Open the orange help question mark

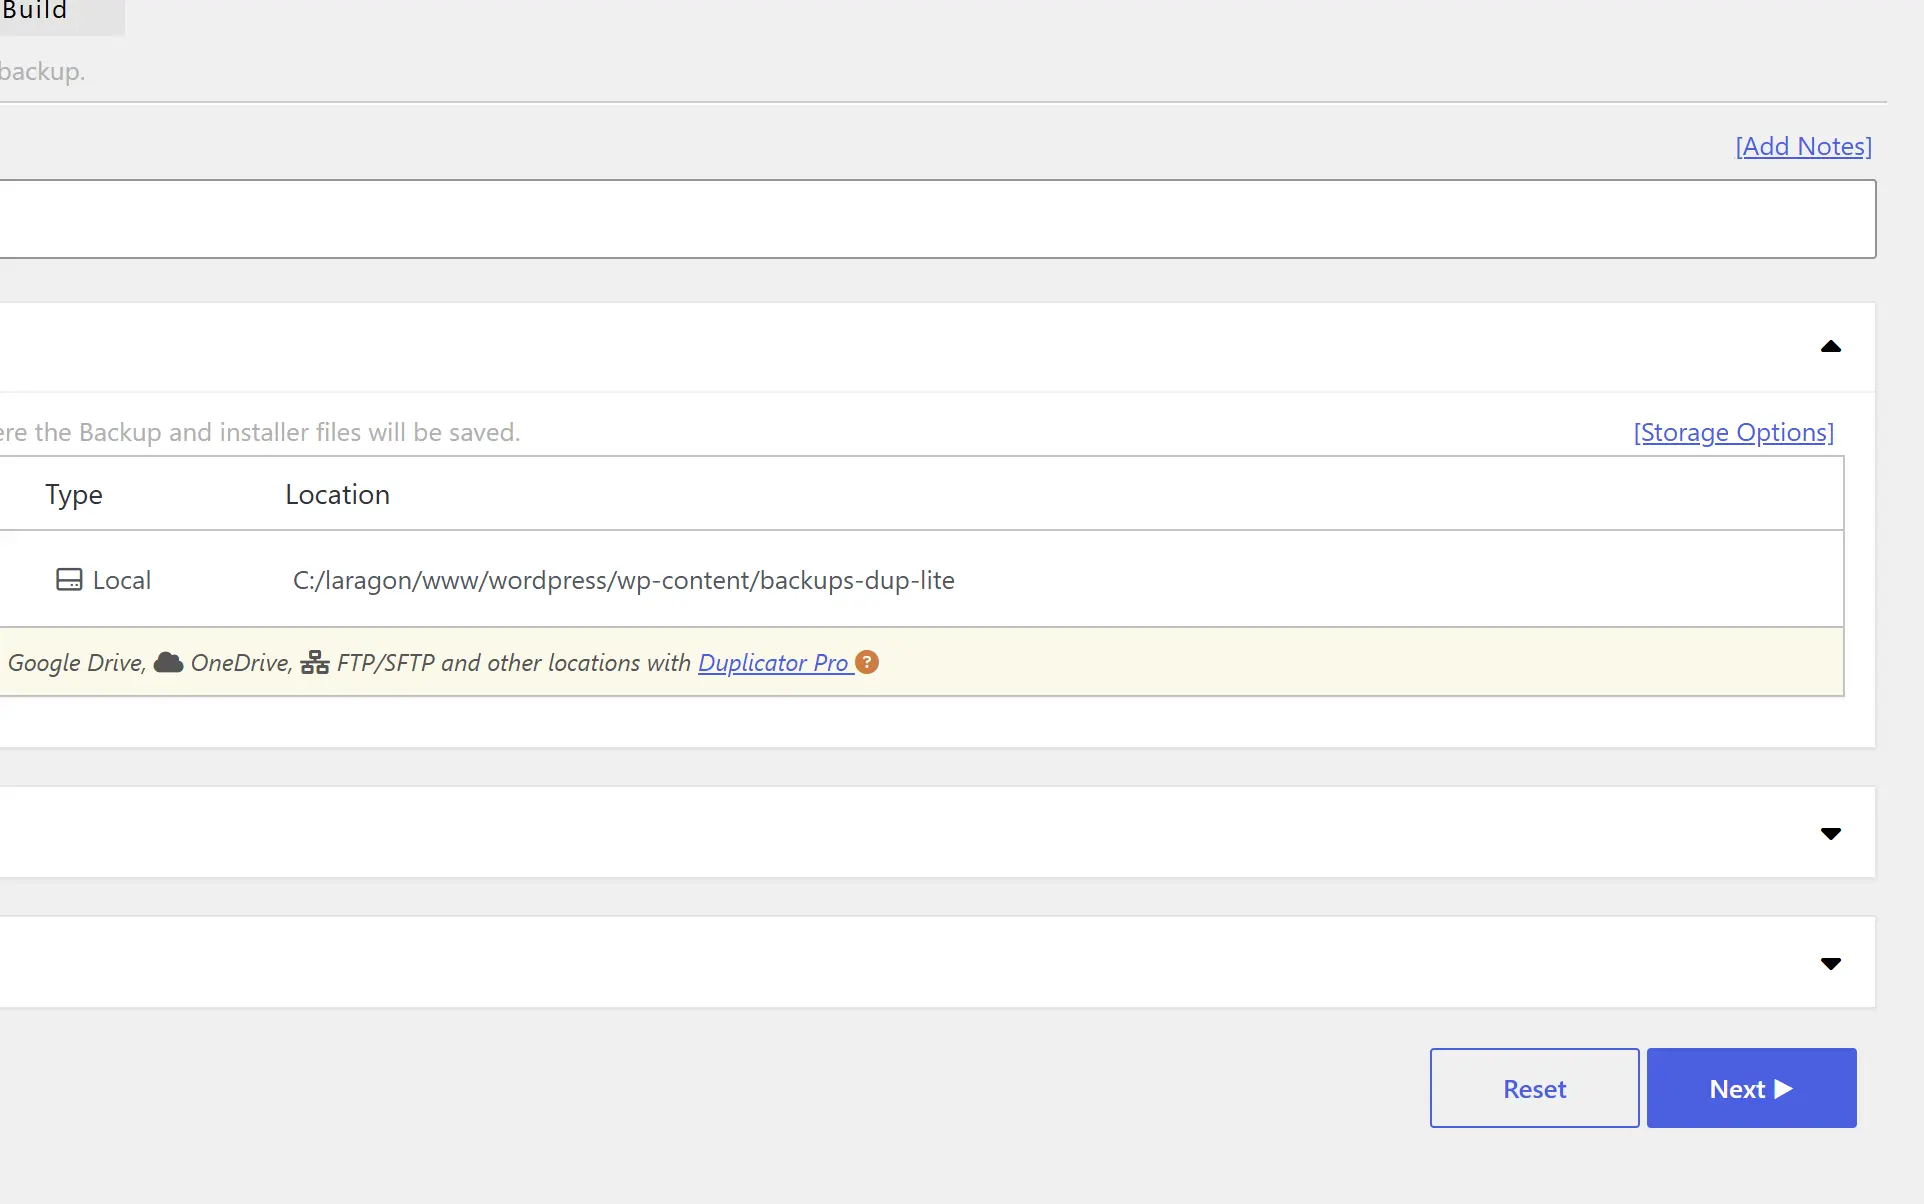point(867,662)
